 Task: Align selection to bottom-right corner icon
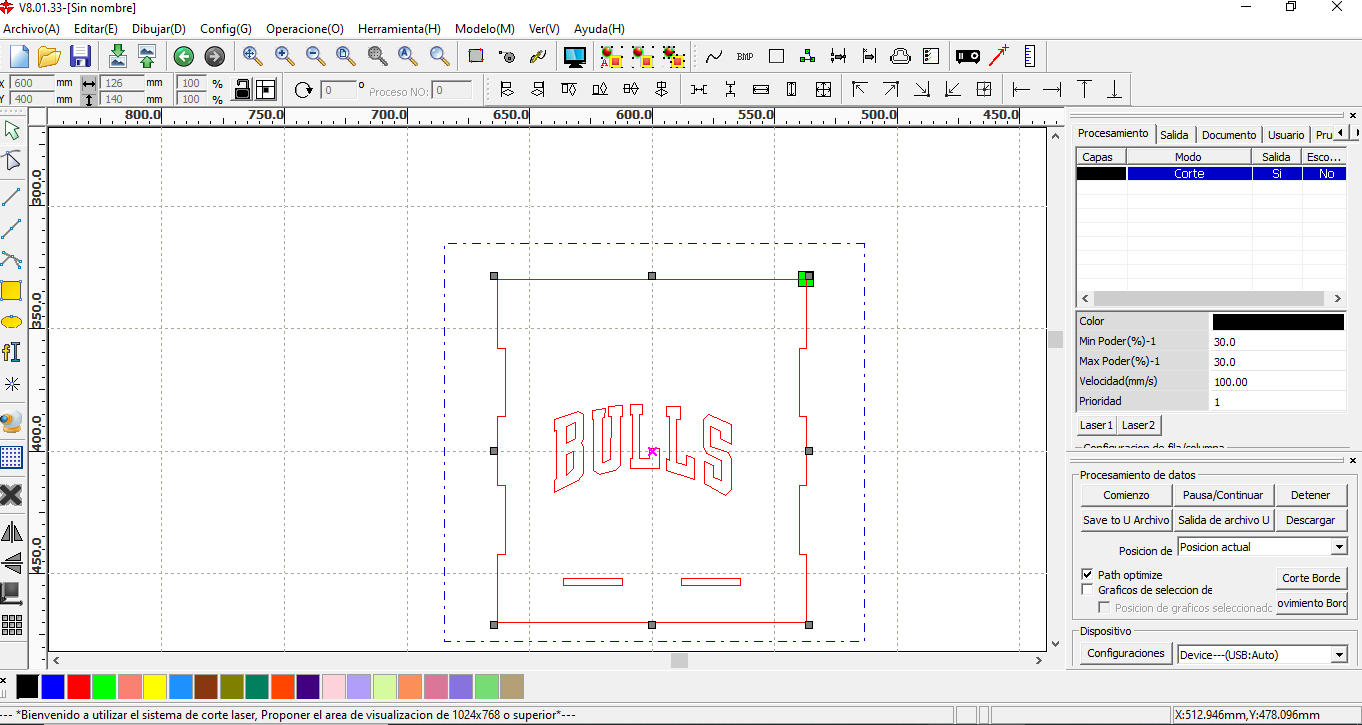pos(921,90)
